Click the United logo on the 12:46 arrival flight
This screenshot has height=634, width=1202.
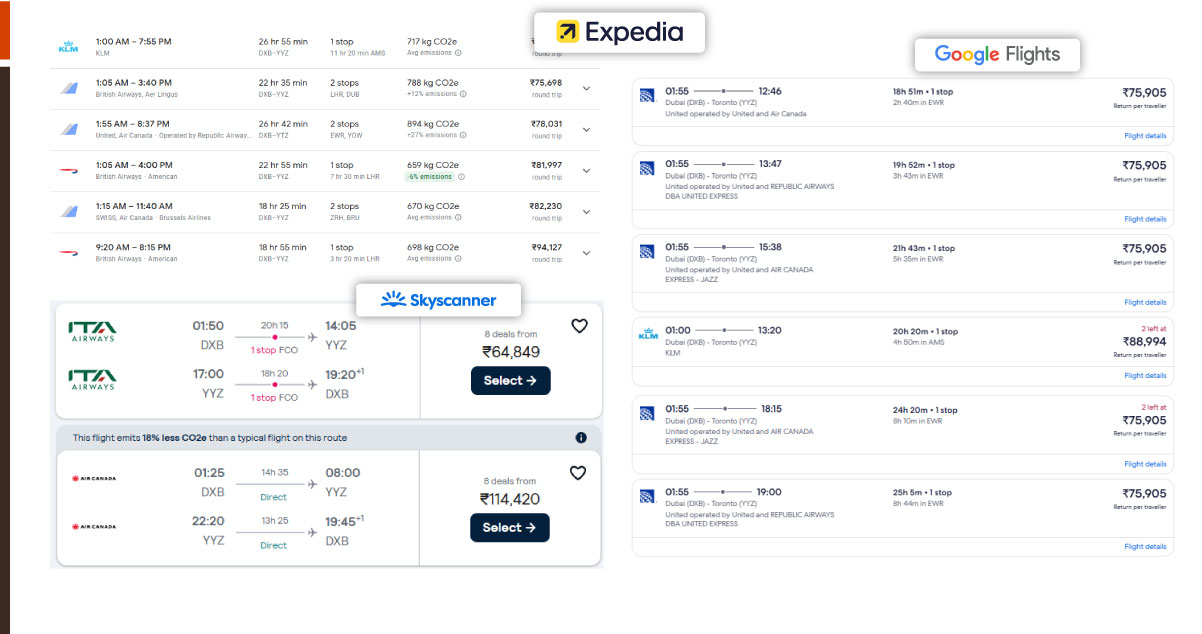click(x=646, y=96)
